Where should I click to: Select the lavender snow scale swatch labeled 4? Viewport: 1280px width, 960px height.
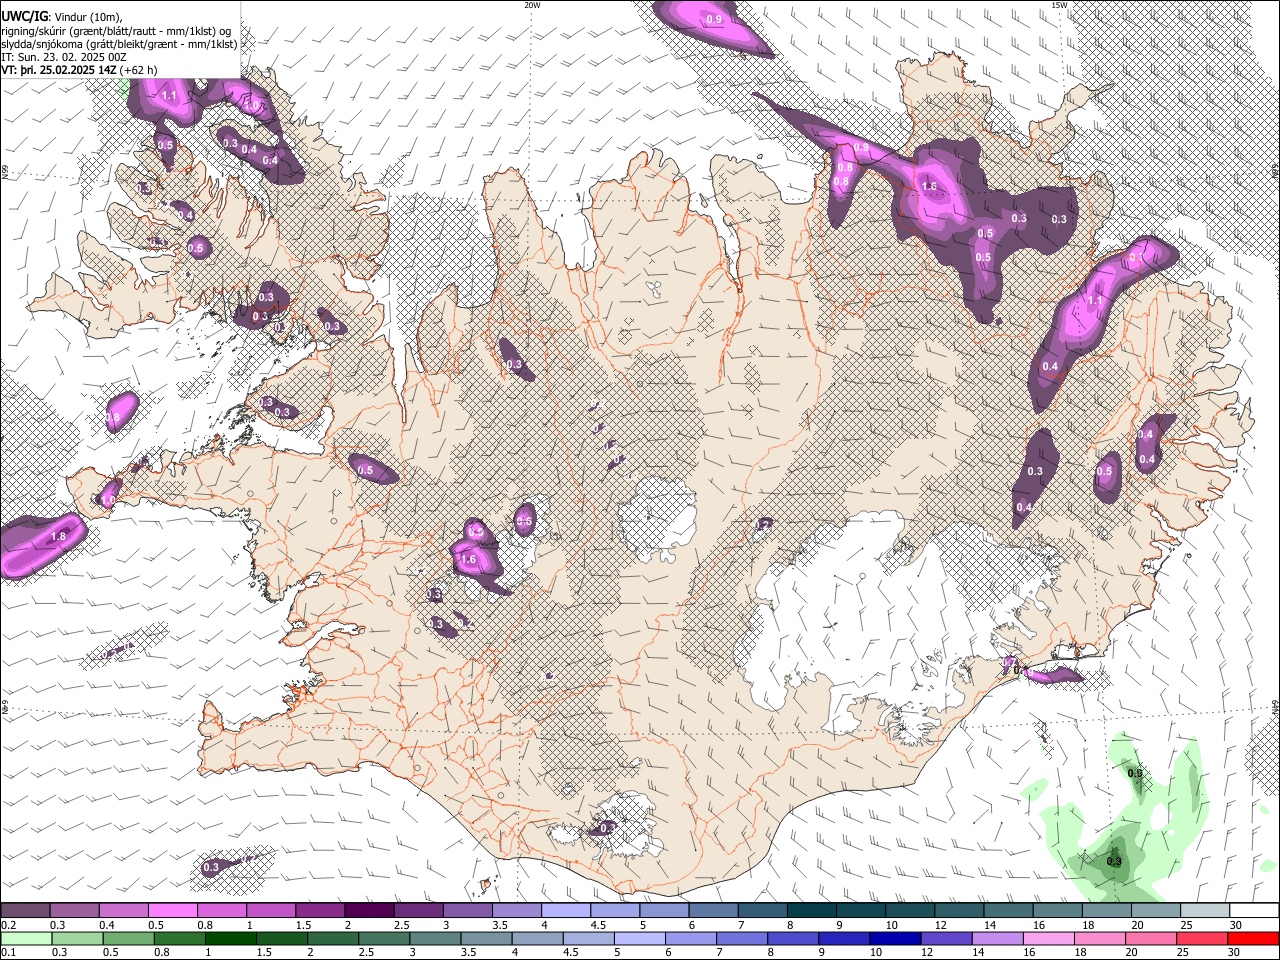(565, 911)
